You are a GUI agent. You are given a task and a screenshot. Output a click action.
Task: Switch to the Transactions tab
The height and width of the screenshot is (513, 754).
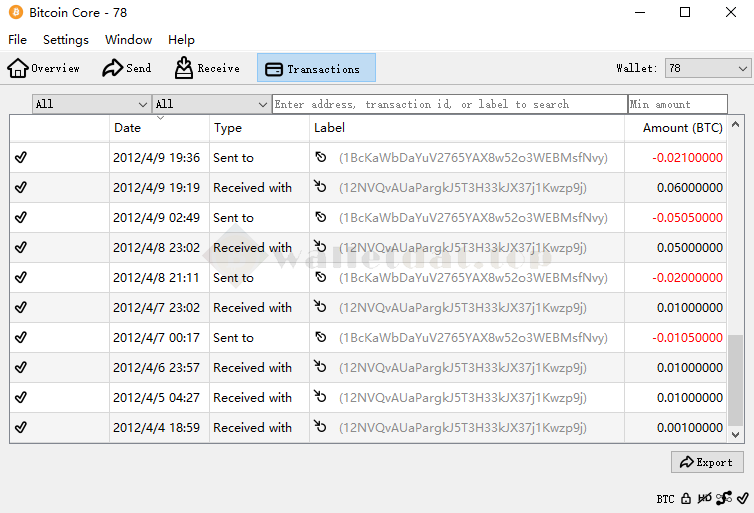click(x=316, y=68)
